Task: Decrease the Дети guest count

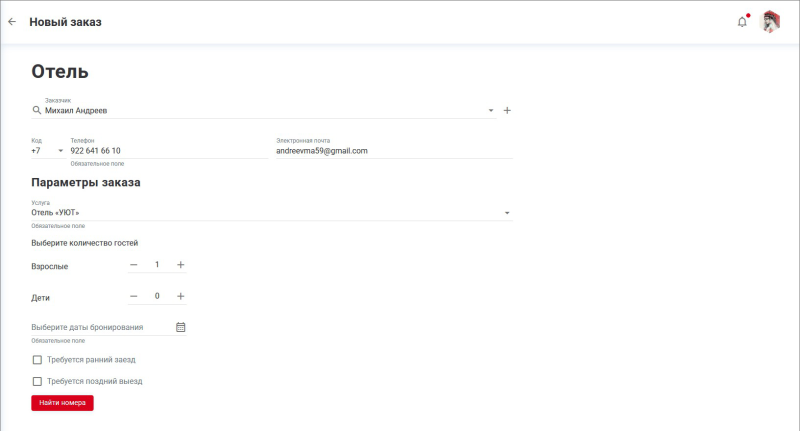Action: pyautogui.click(x=134, y=296)
